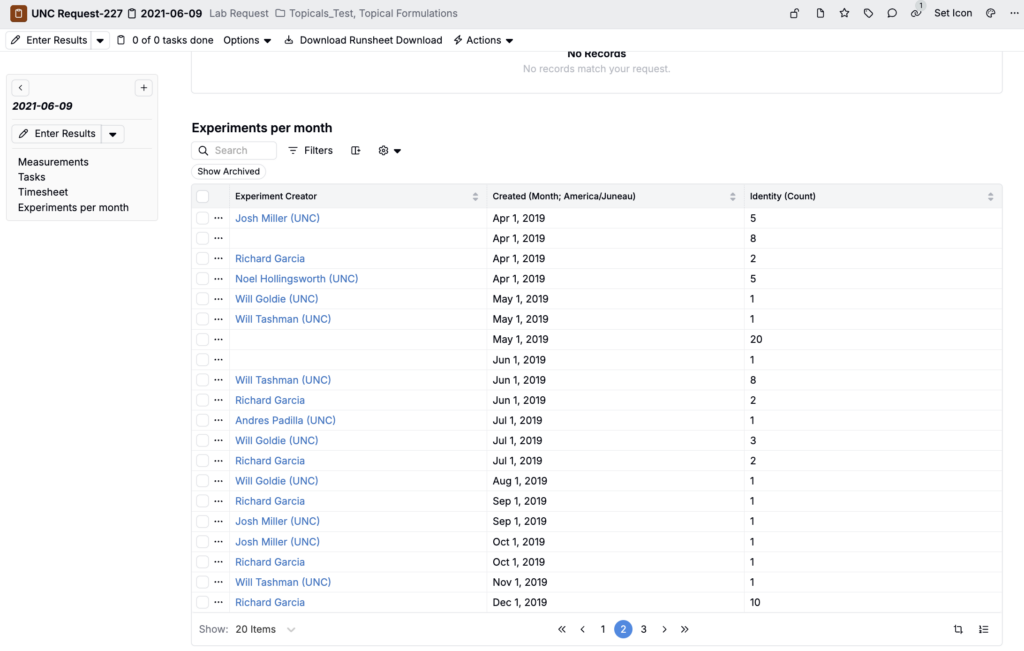The width and height of the screenshot is (1024, 651).
Task: Select Timesheet in the sidebar navigation
Action: [43, 192]
